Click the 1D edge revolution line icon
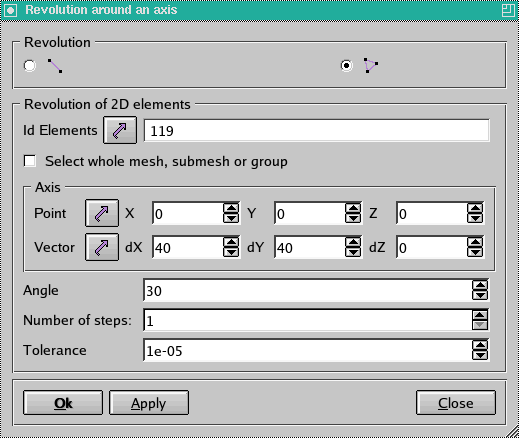The image size is (519, 438). pyautogui.click(x=55, y=66)
